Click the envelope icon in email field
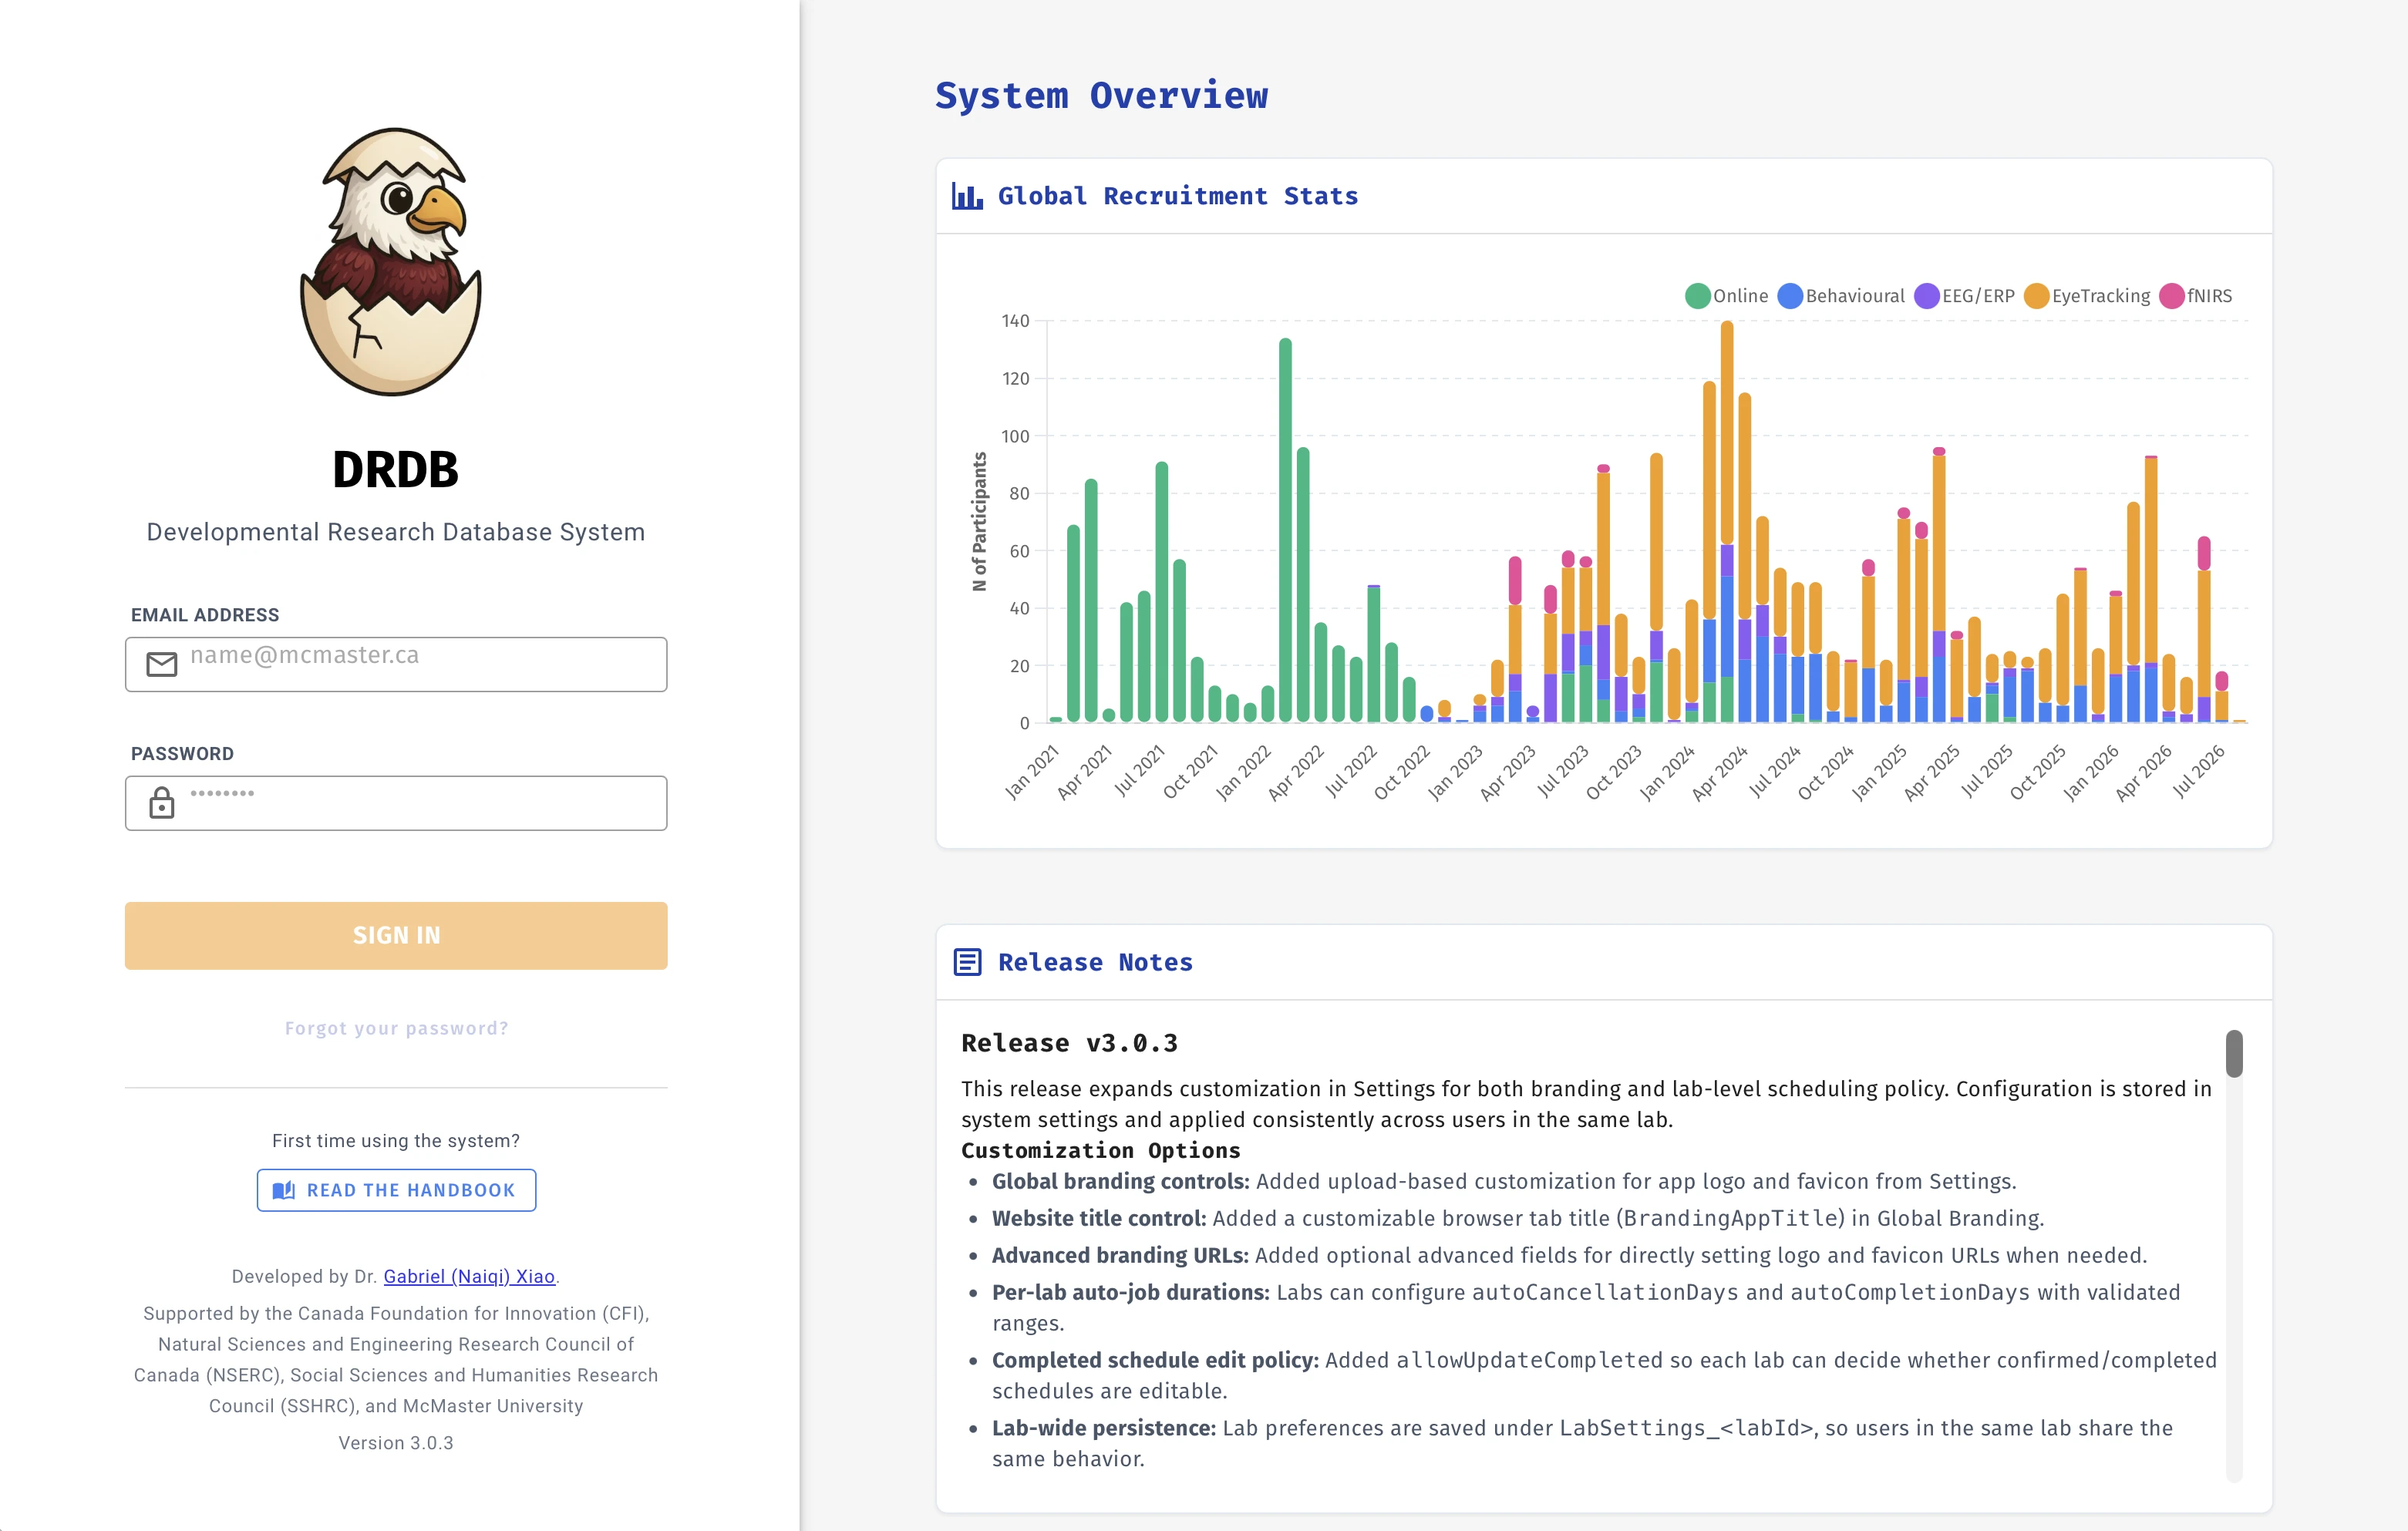 point(161,664)
